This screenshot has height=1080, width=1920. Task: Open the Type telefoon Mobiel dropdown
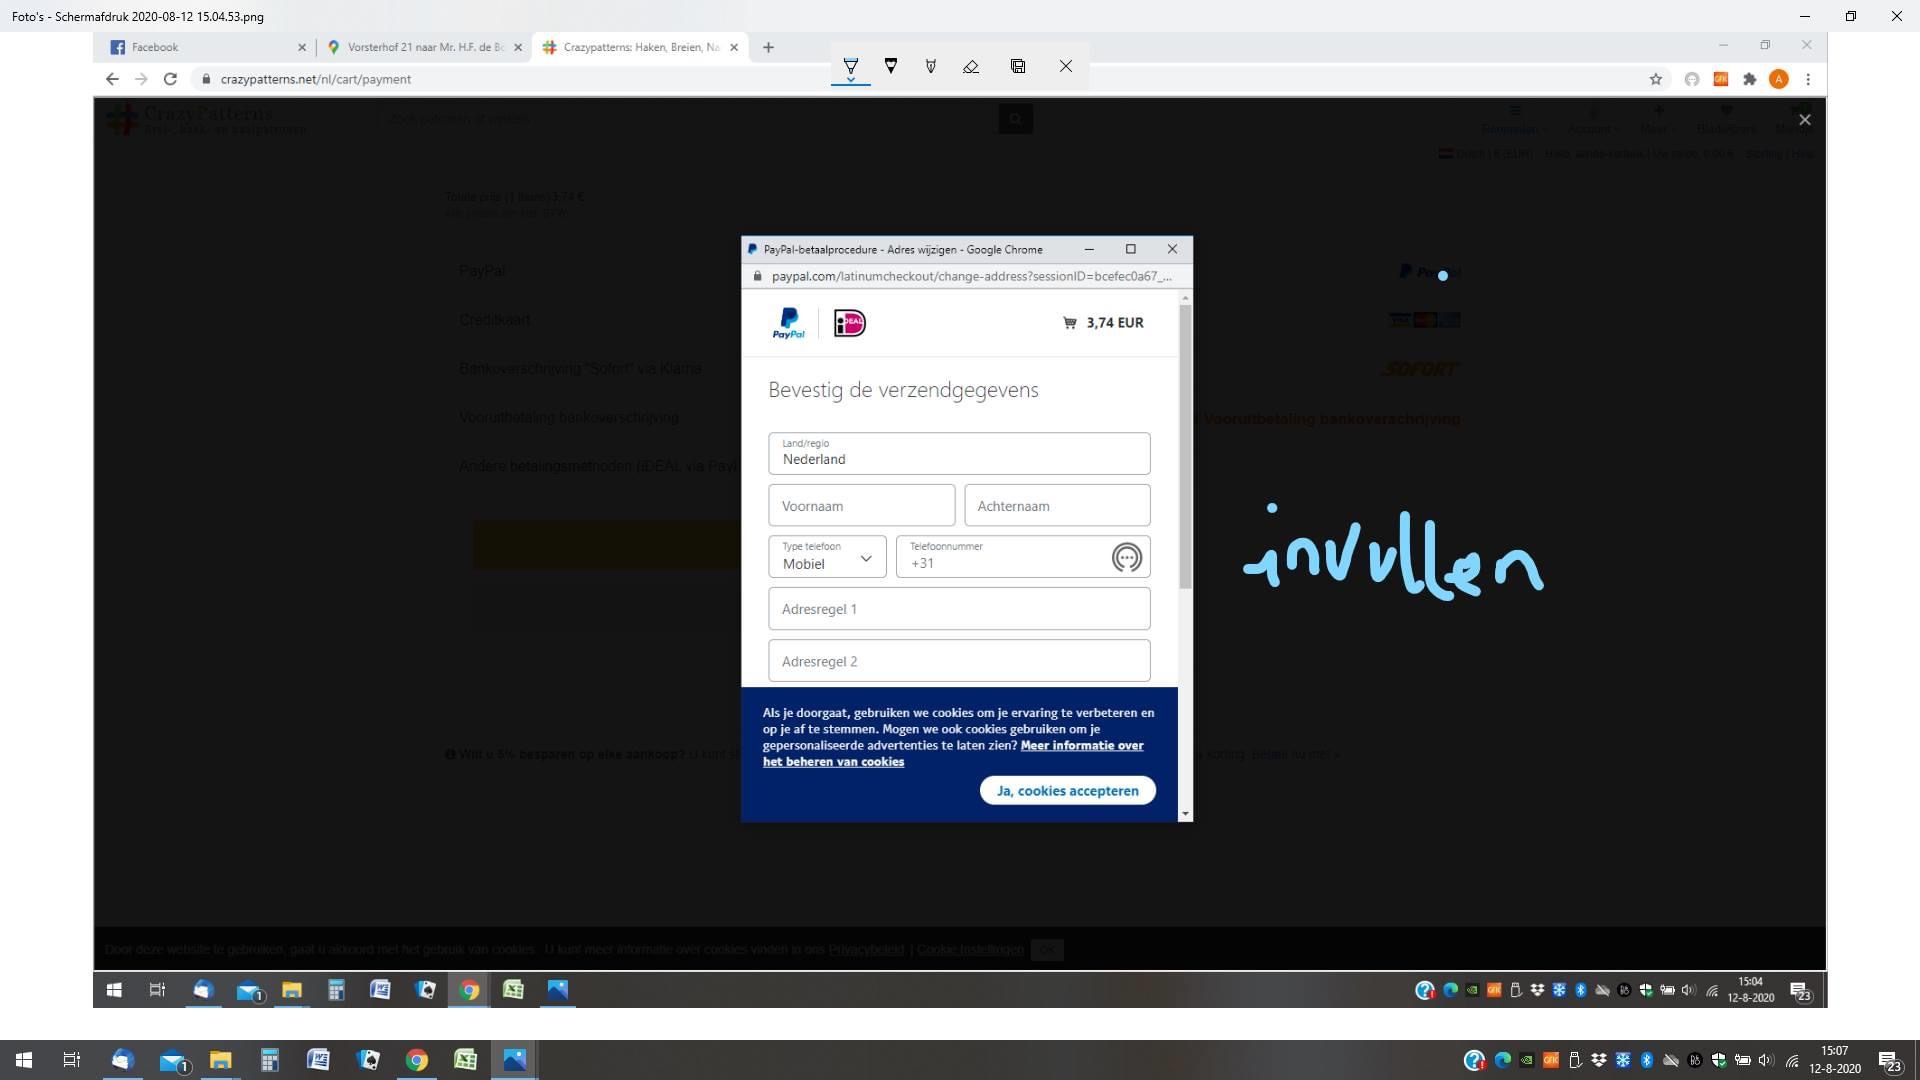(827, 557)
